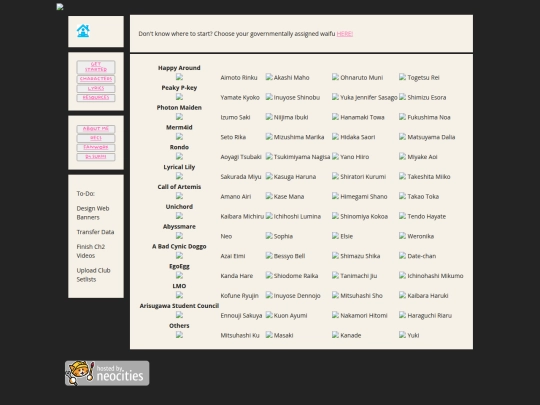Click the broken image at page top
This screenshot has width=540, height=405.
tap(60, 7)
